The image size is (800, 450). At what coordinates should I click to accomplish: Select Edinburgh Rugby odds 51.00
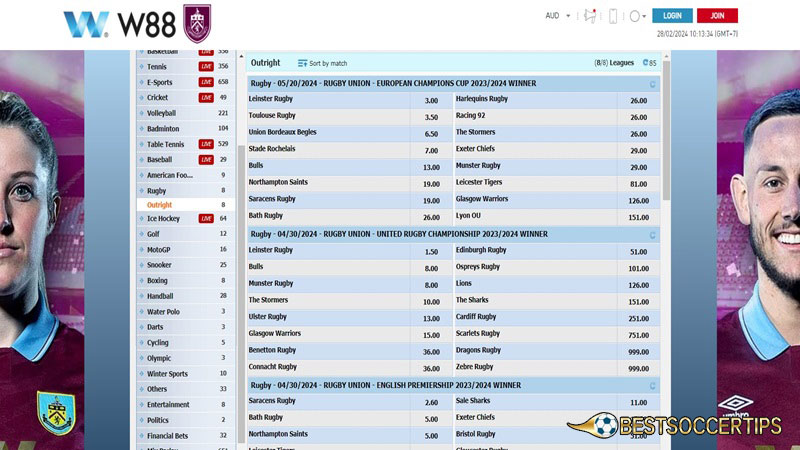[x=639, y=252]
